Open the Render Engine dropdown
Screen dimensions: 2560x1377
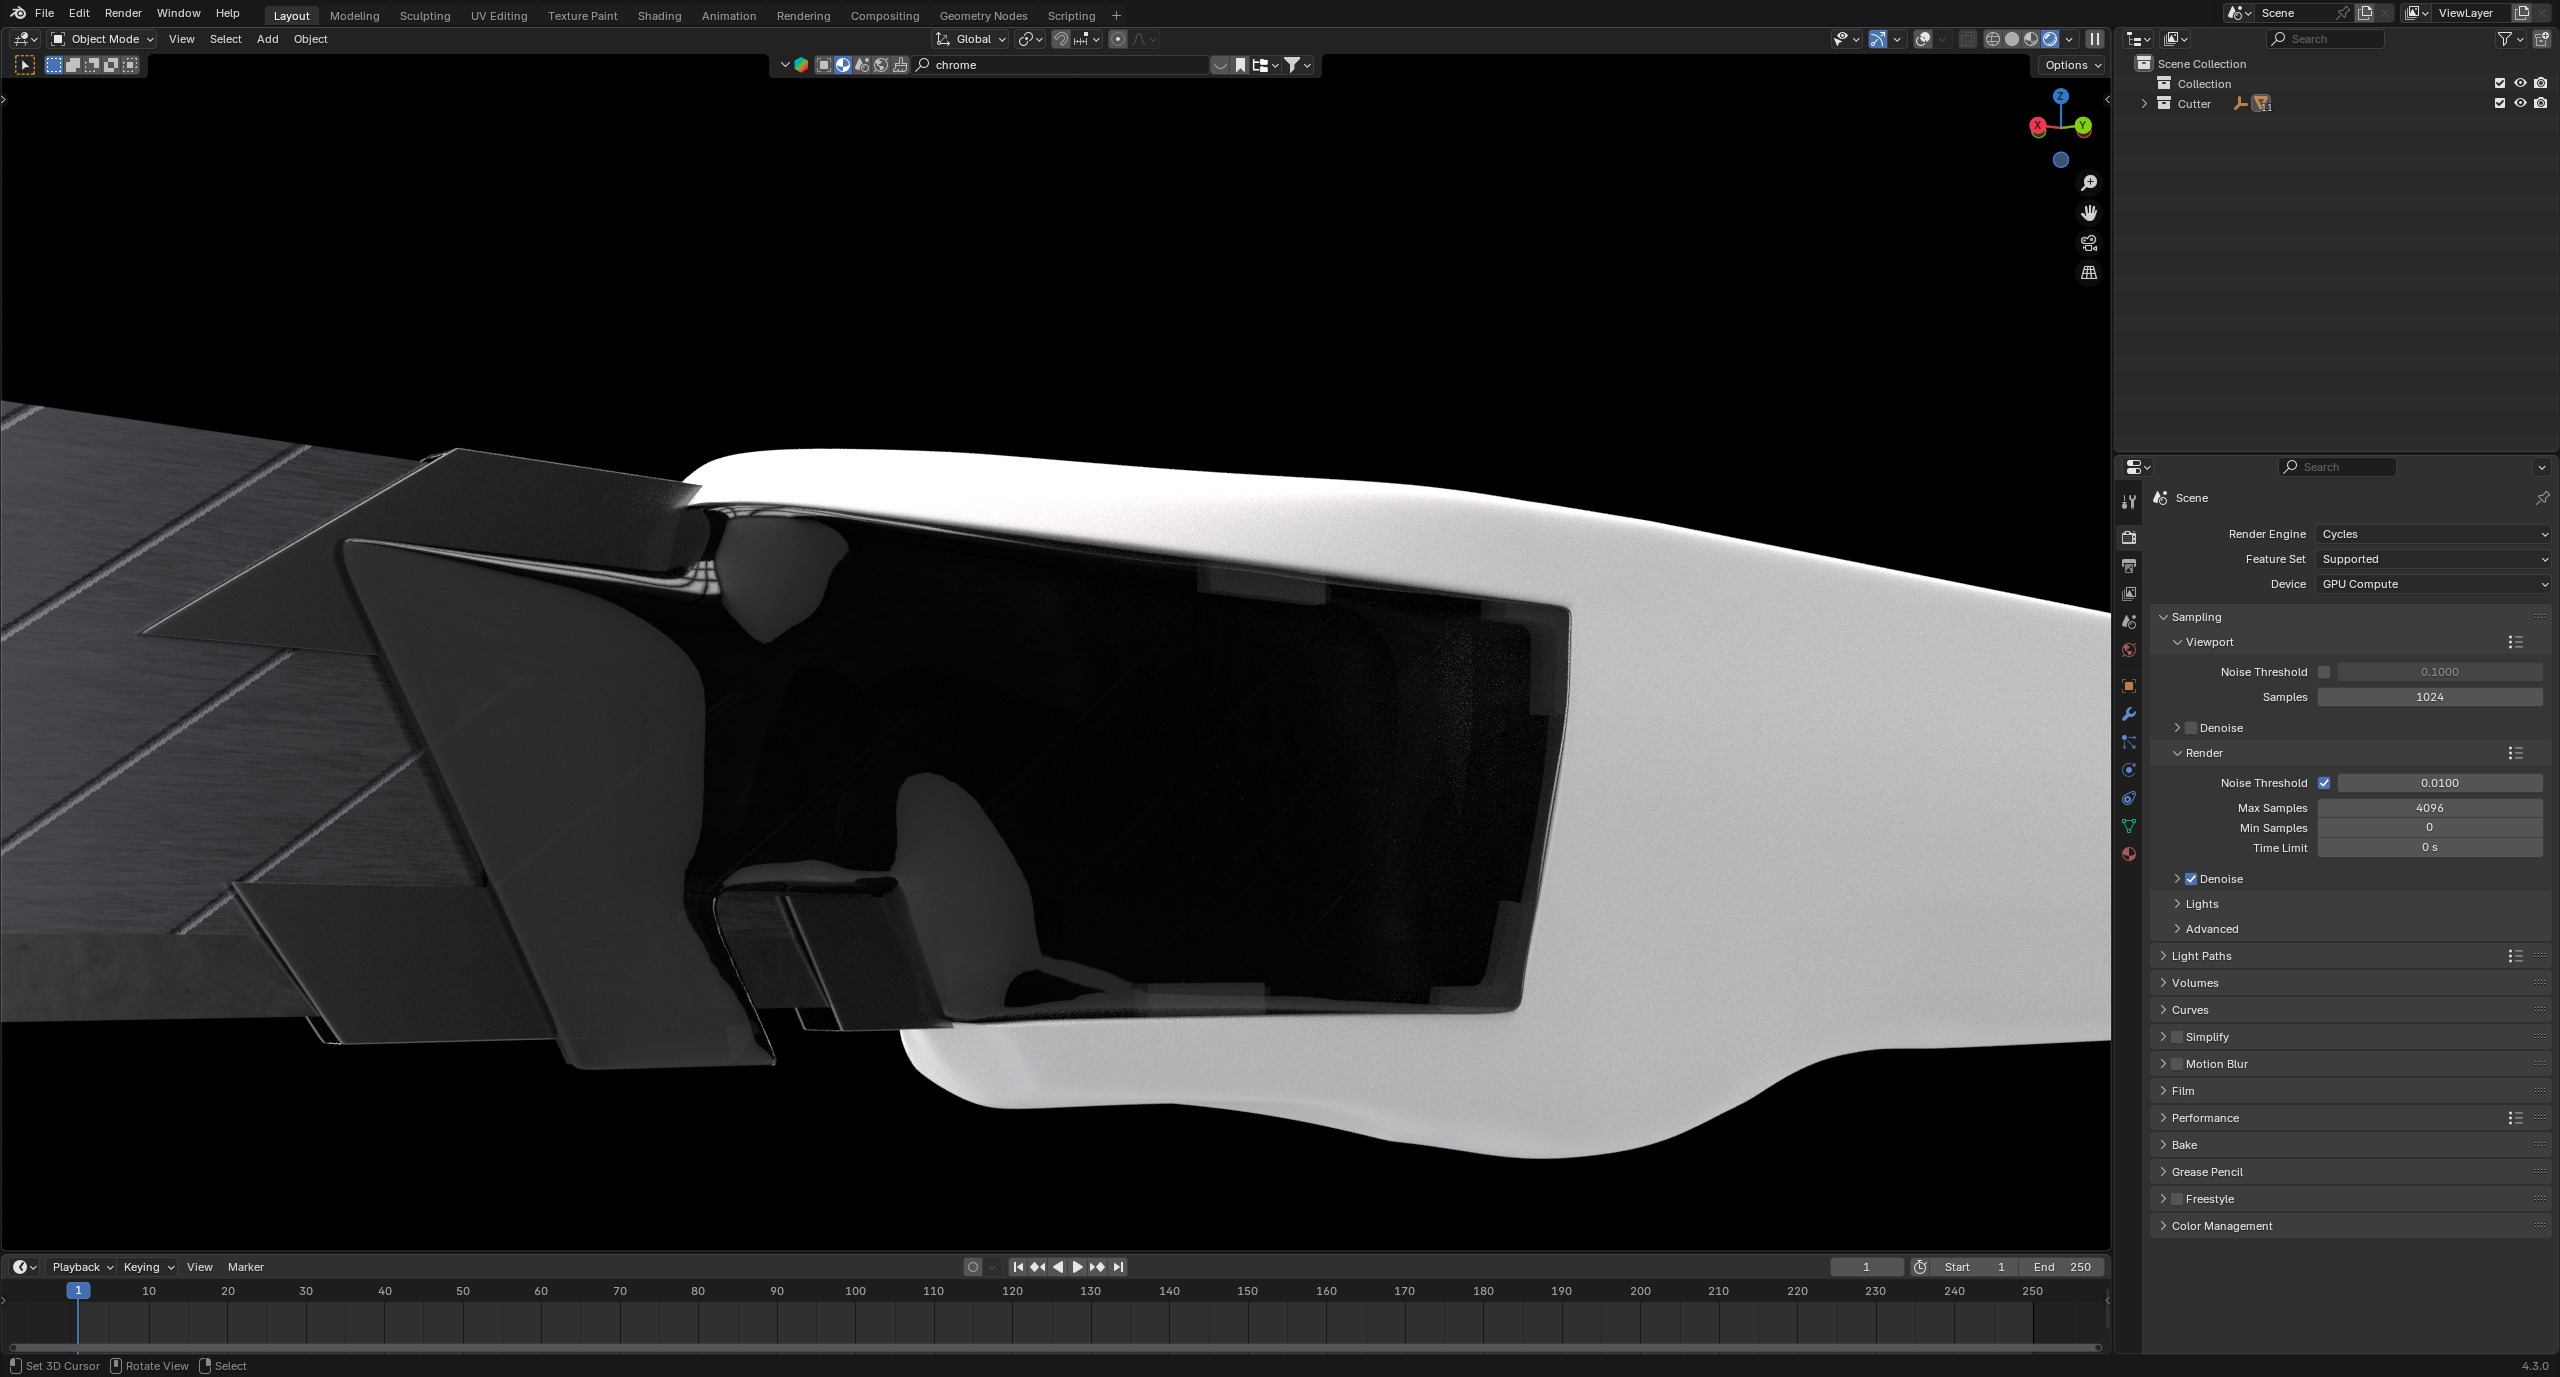pyautogui.click(x=2434, y=534)
